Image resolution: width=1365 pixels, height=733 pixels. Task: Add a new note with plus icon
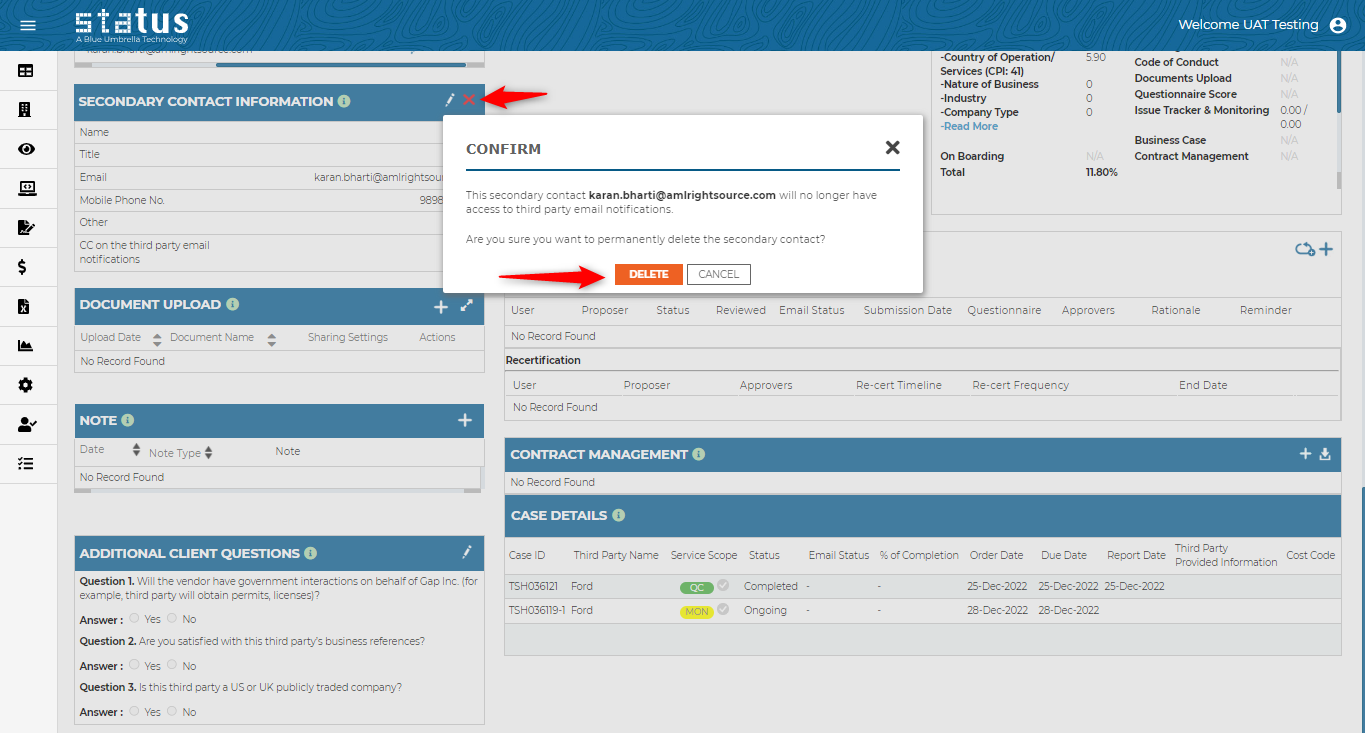(465, 420)
